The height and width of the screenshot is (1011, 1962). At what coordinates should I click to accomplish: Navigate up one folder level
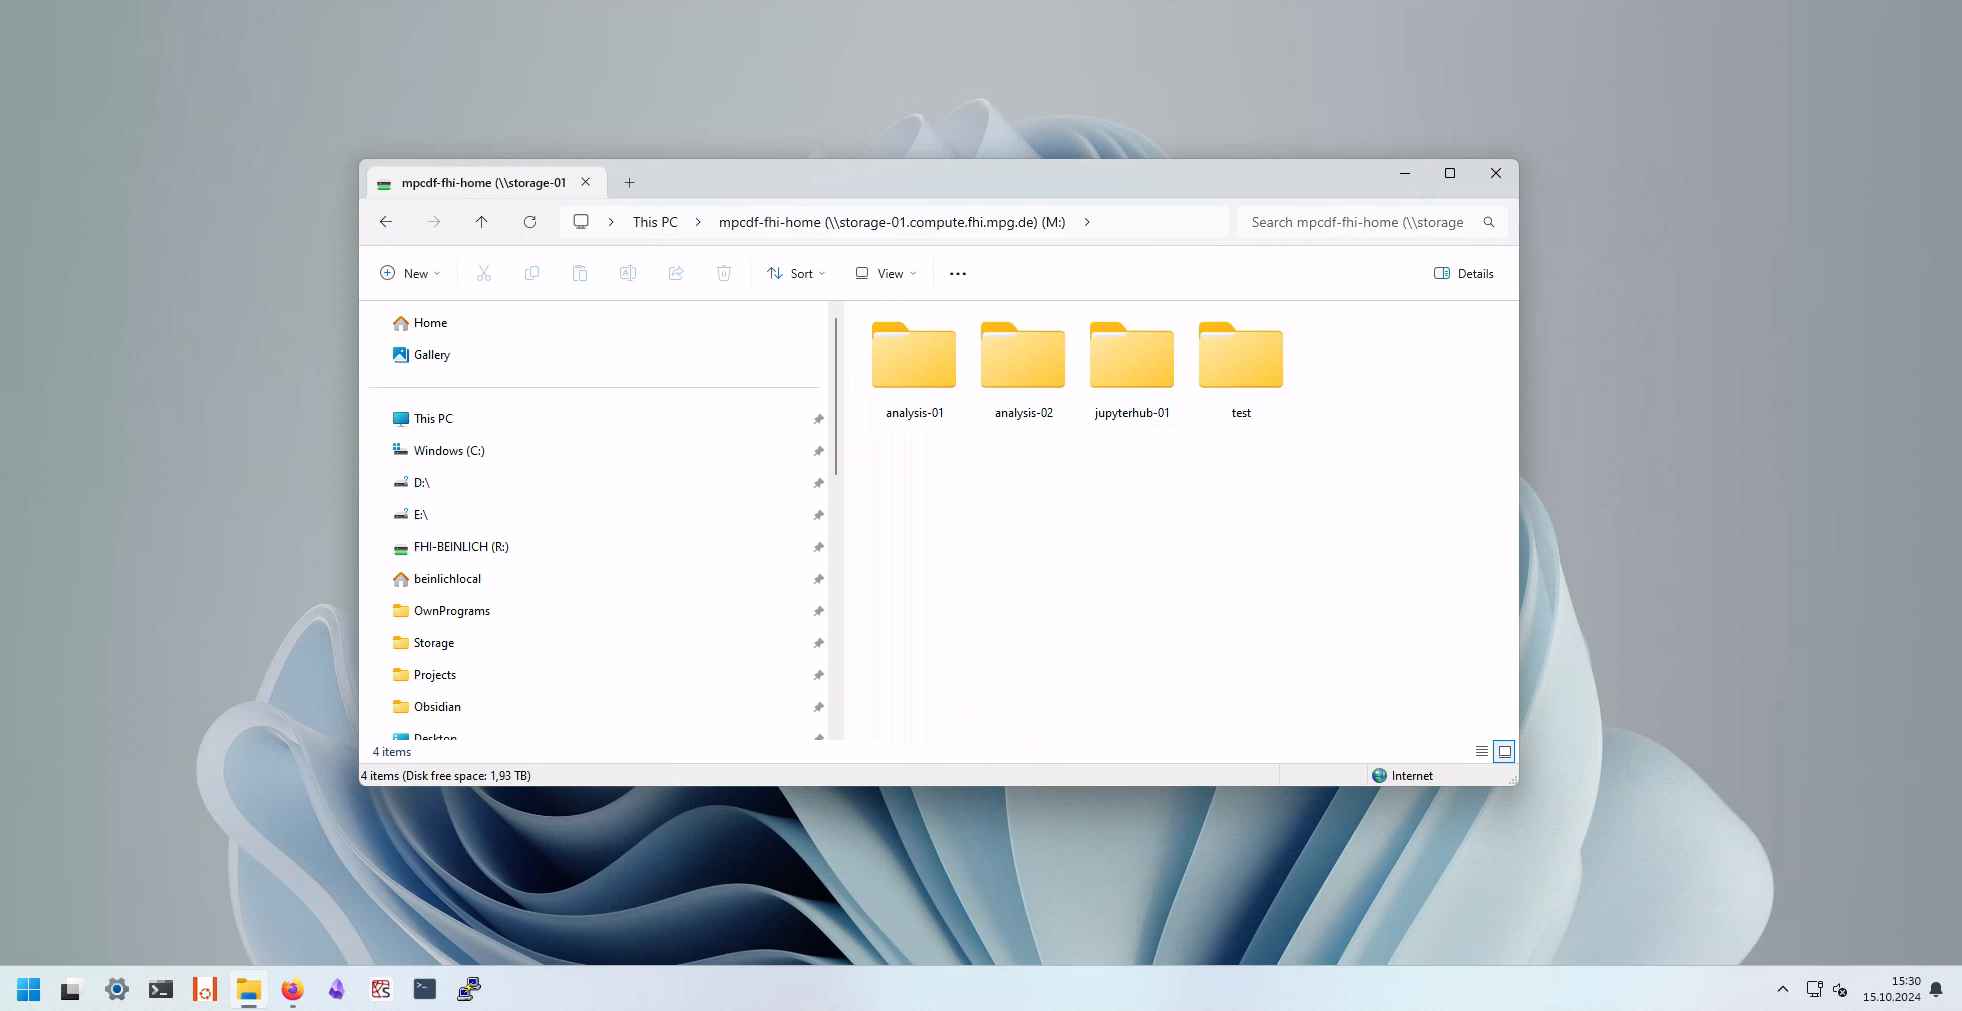point(482,222)
